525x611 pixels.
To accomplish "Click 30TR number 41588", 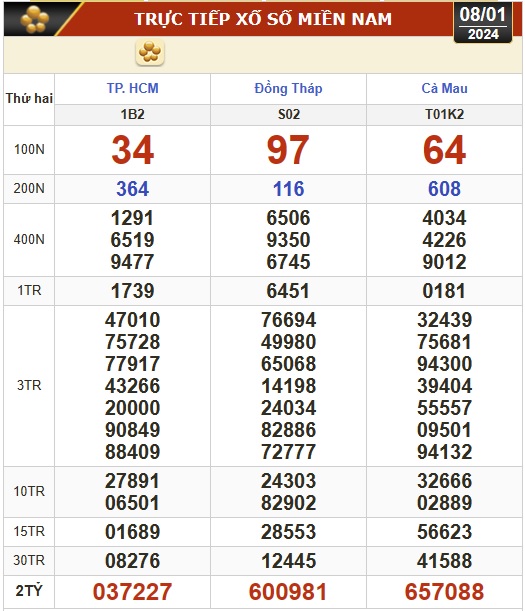I will (444, 562).
